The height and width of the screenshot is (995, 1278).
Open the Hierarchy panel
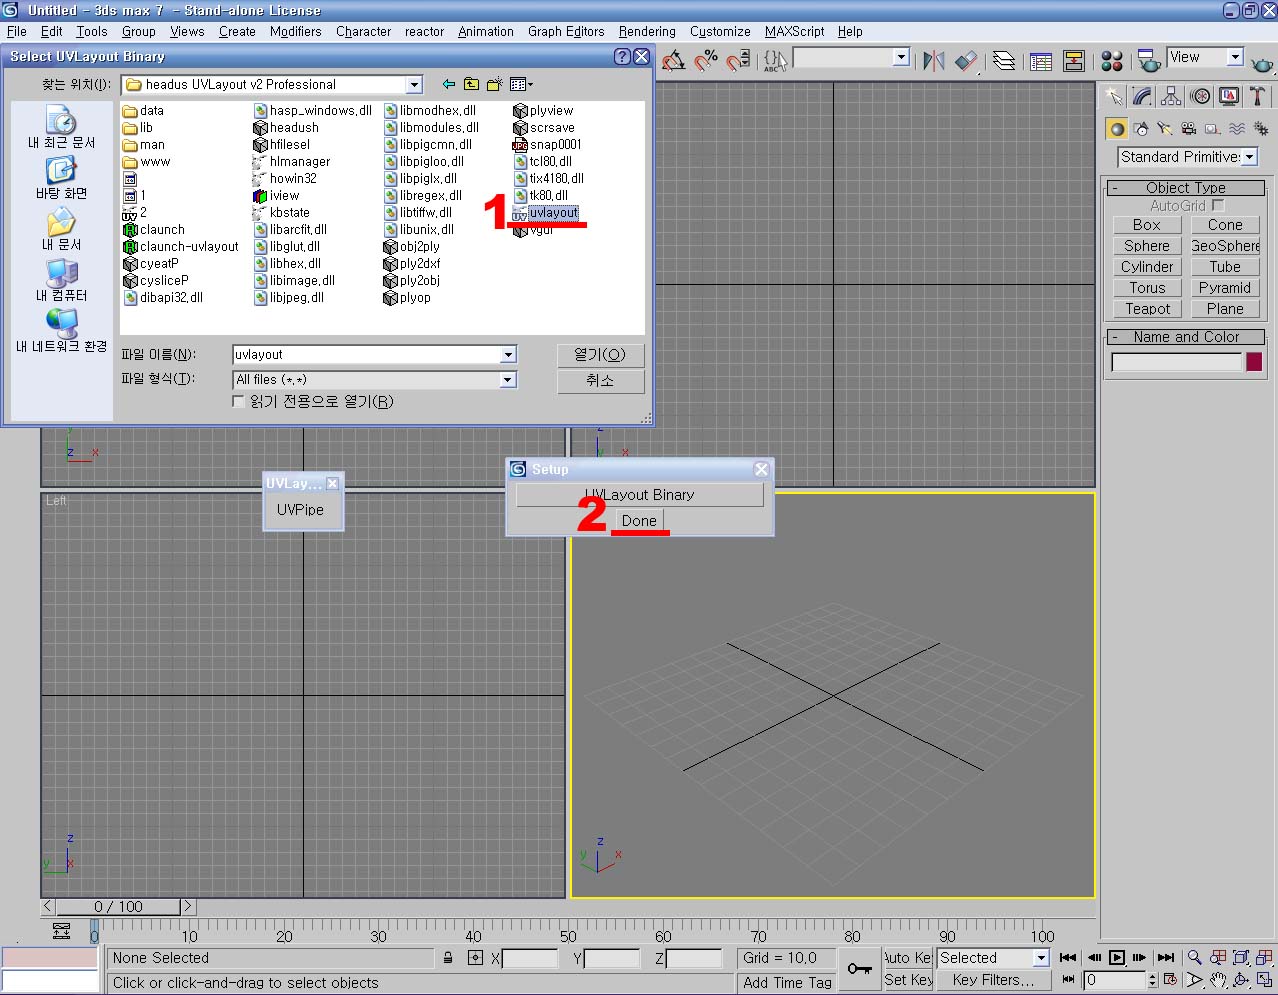pos(1171,97)
